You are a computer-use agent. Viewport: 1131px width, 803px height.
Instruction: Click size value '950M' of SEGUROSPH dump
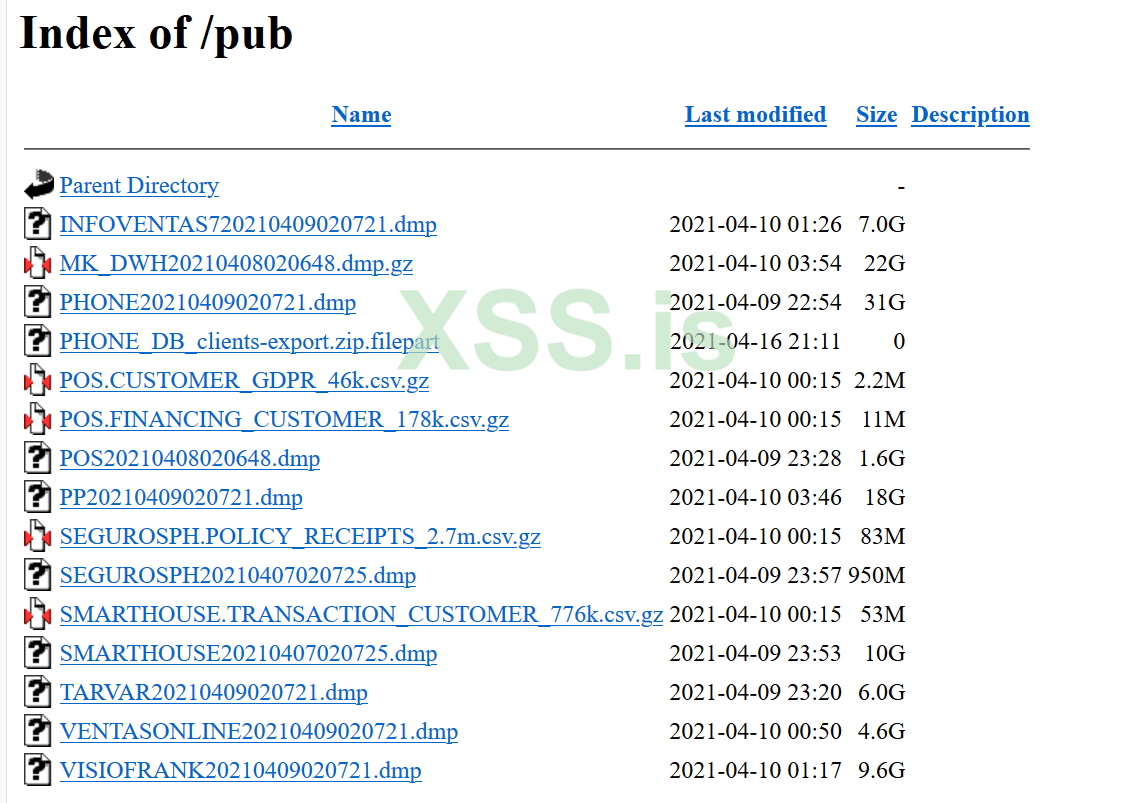pyautogui.click(x=876, y=575)
